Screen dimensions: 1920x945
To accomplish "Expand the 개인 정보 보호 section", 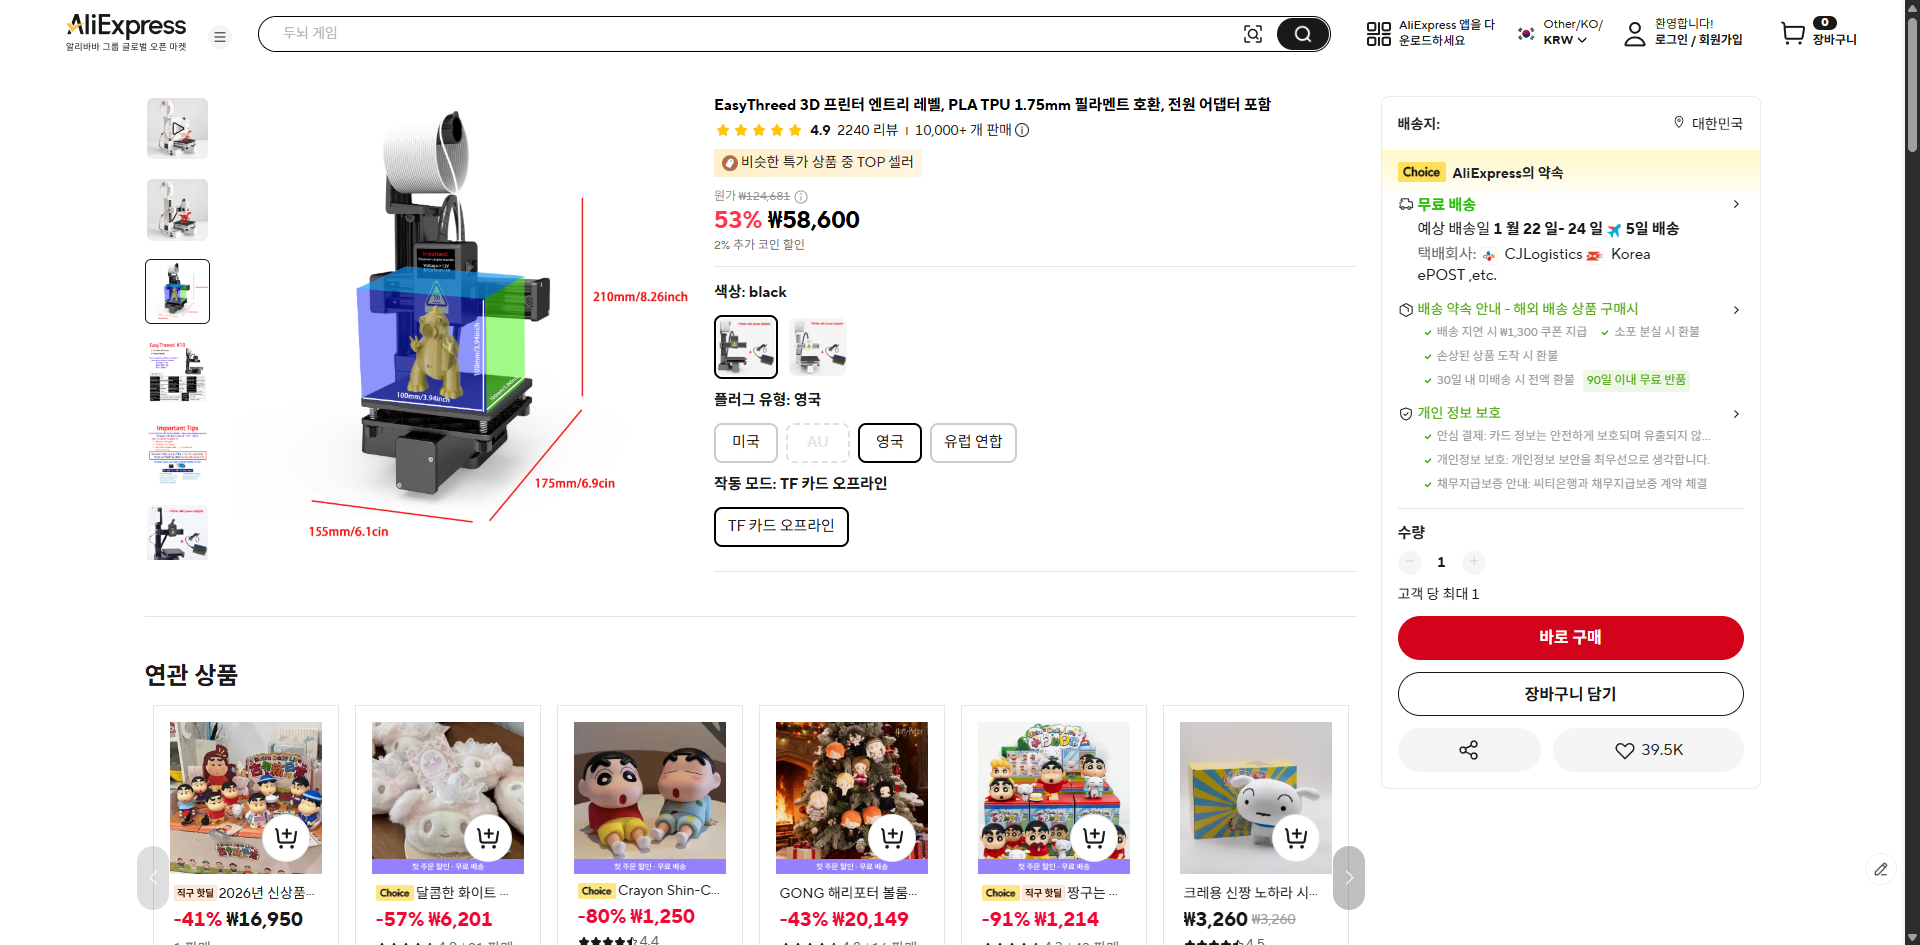I will click(x=1735, y=413).
